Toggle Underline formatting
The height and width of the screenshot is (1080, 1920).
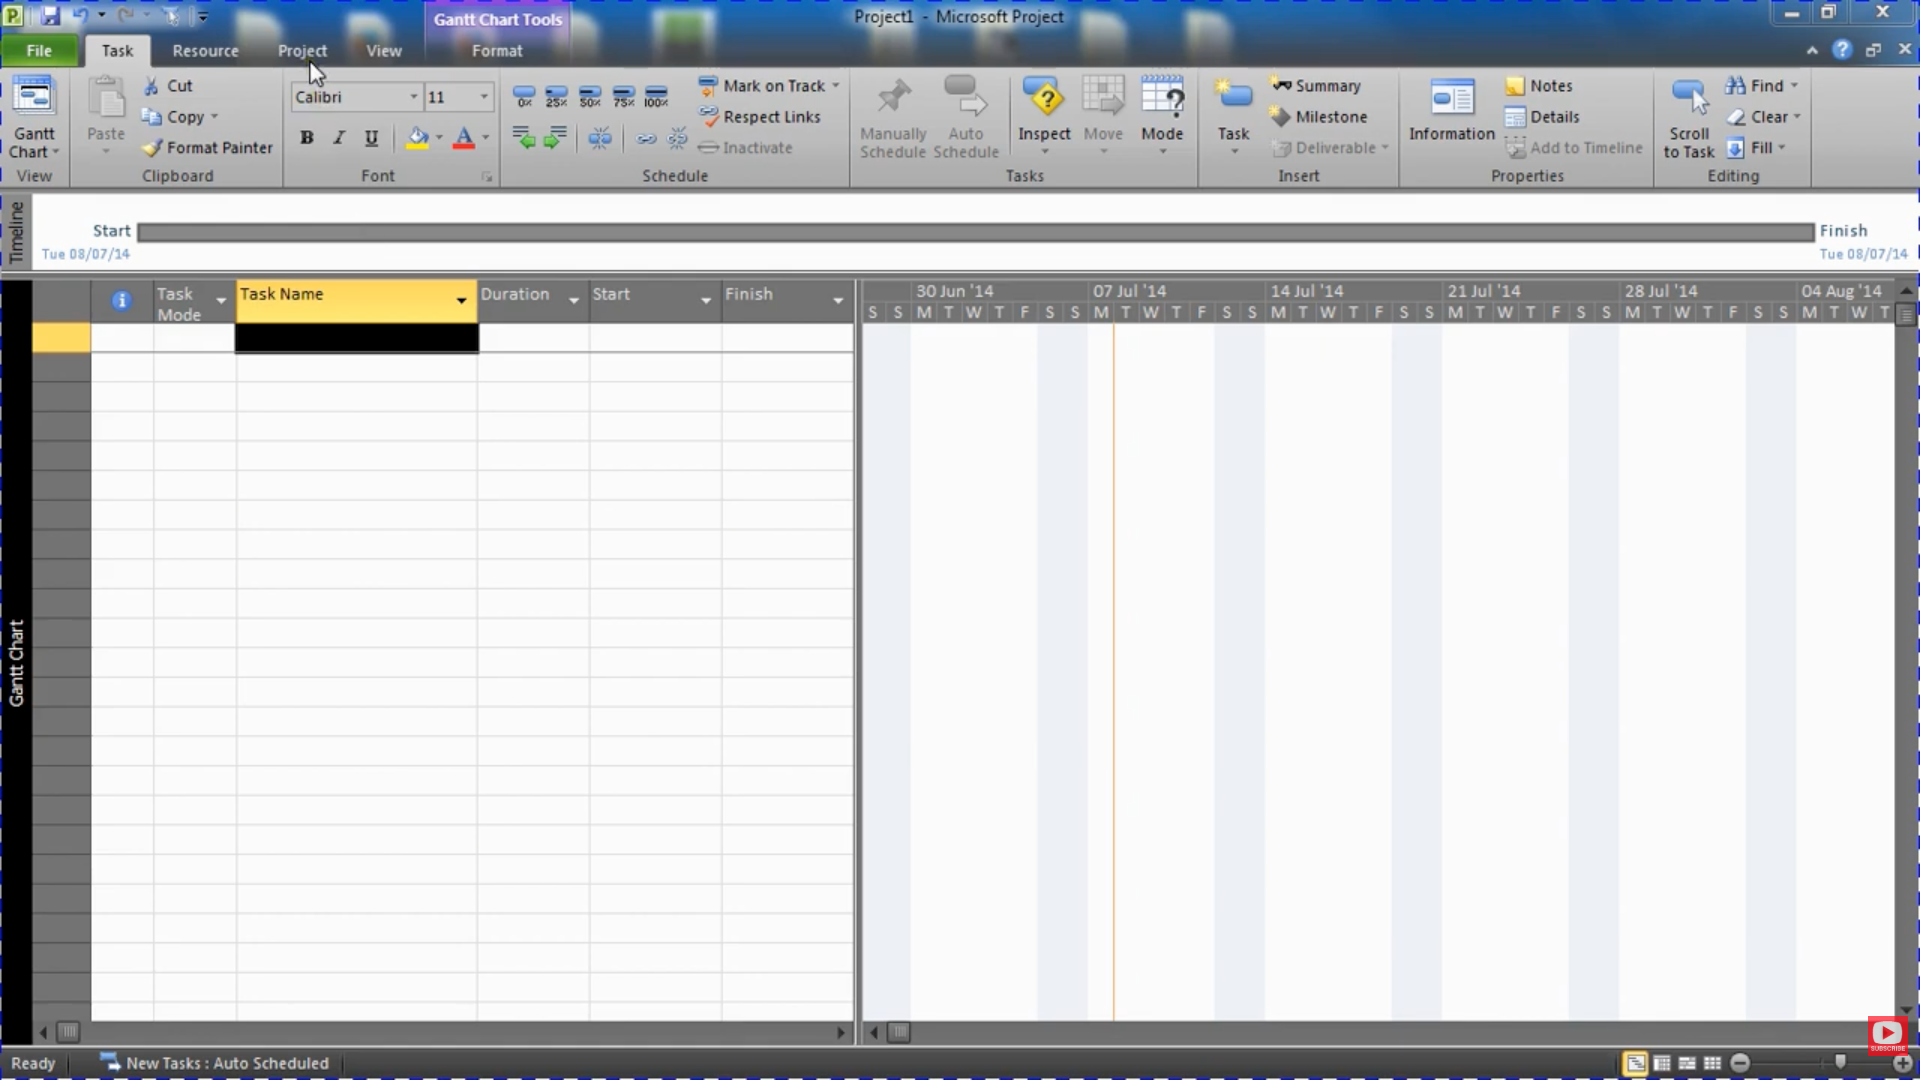point(371,138)
